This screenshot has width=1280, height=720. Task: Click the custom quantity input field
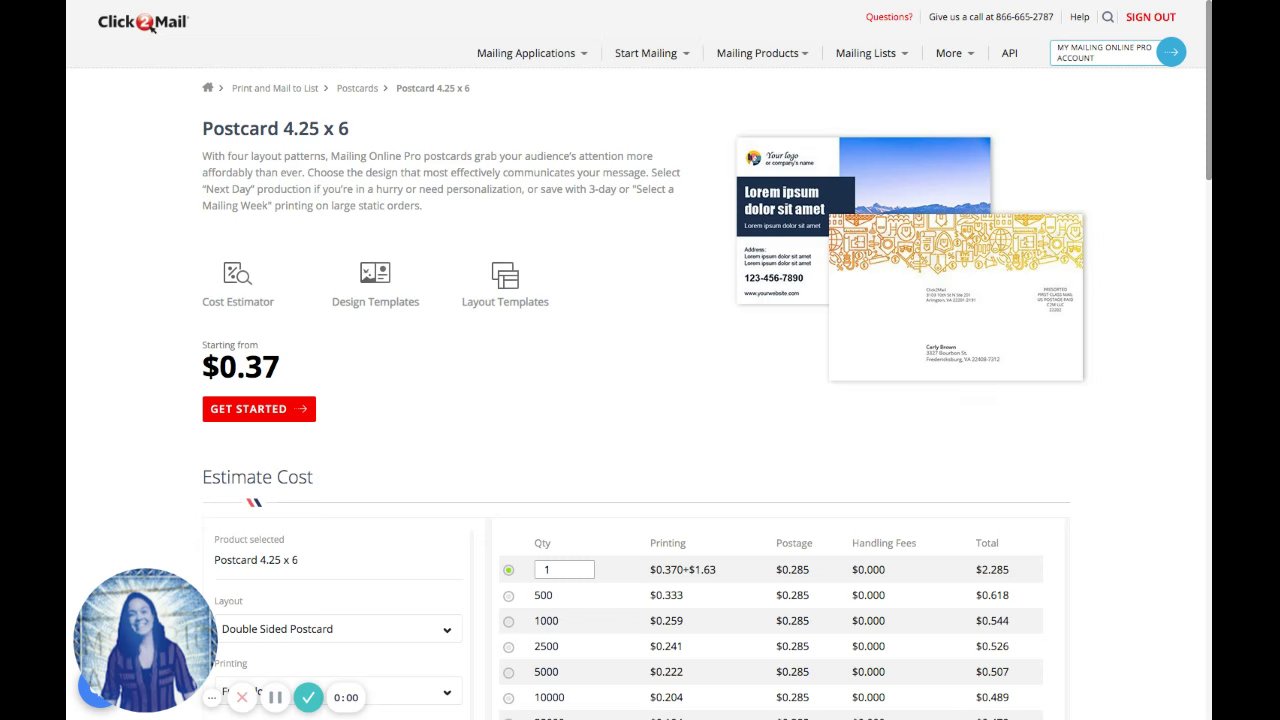(x=564, y=569)
